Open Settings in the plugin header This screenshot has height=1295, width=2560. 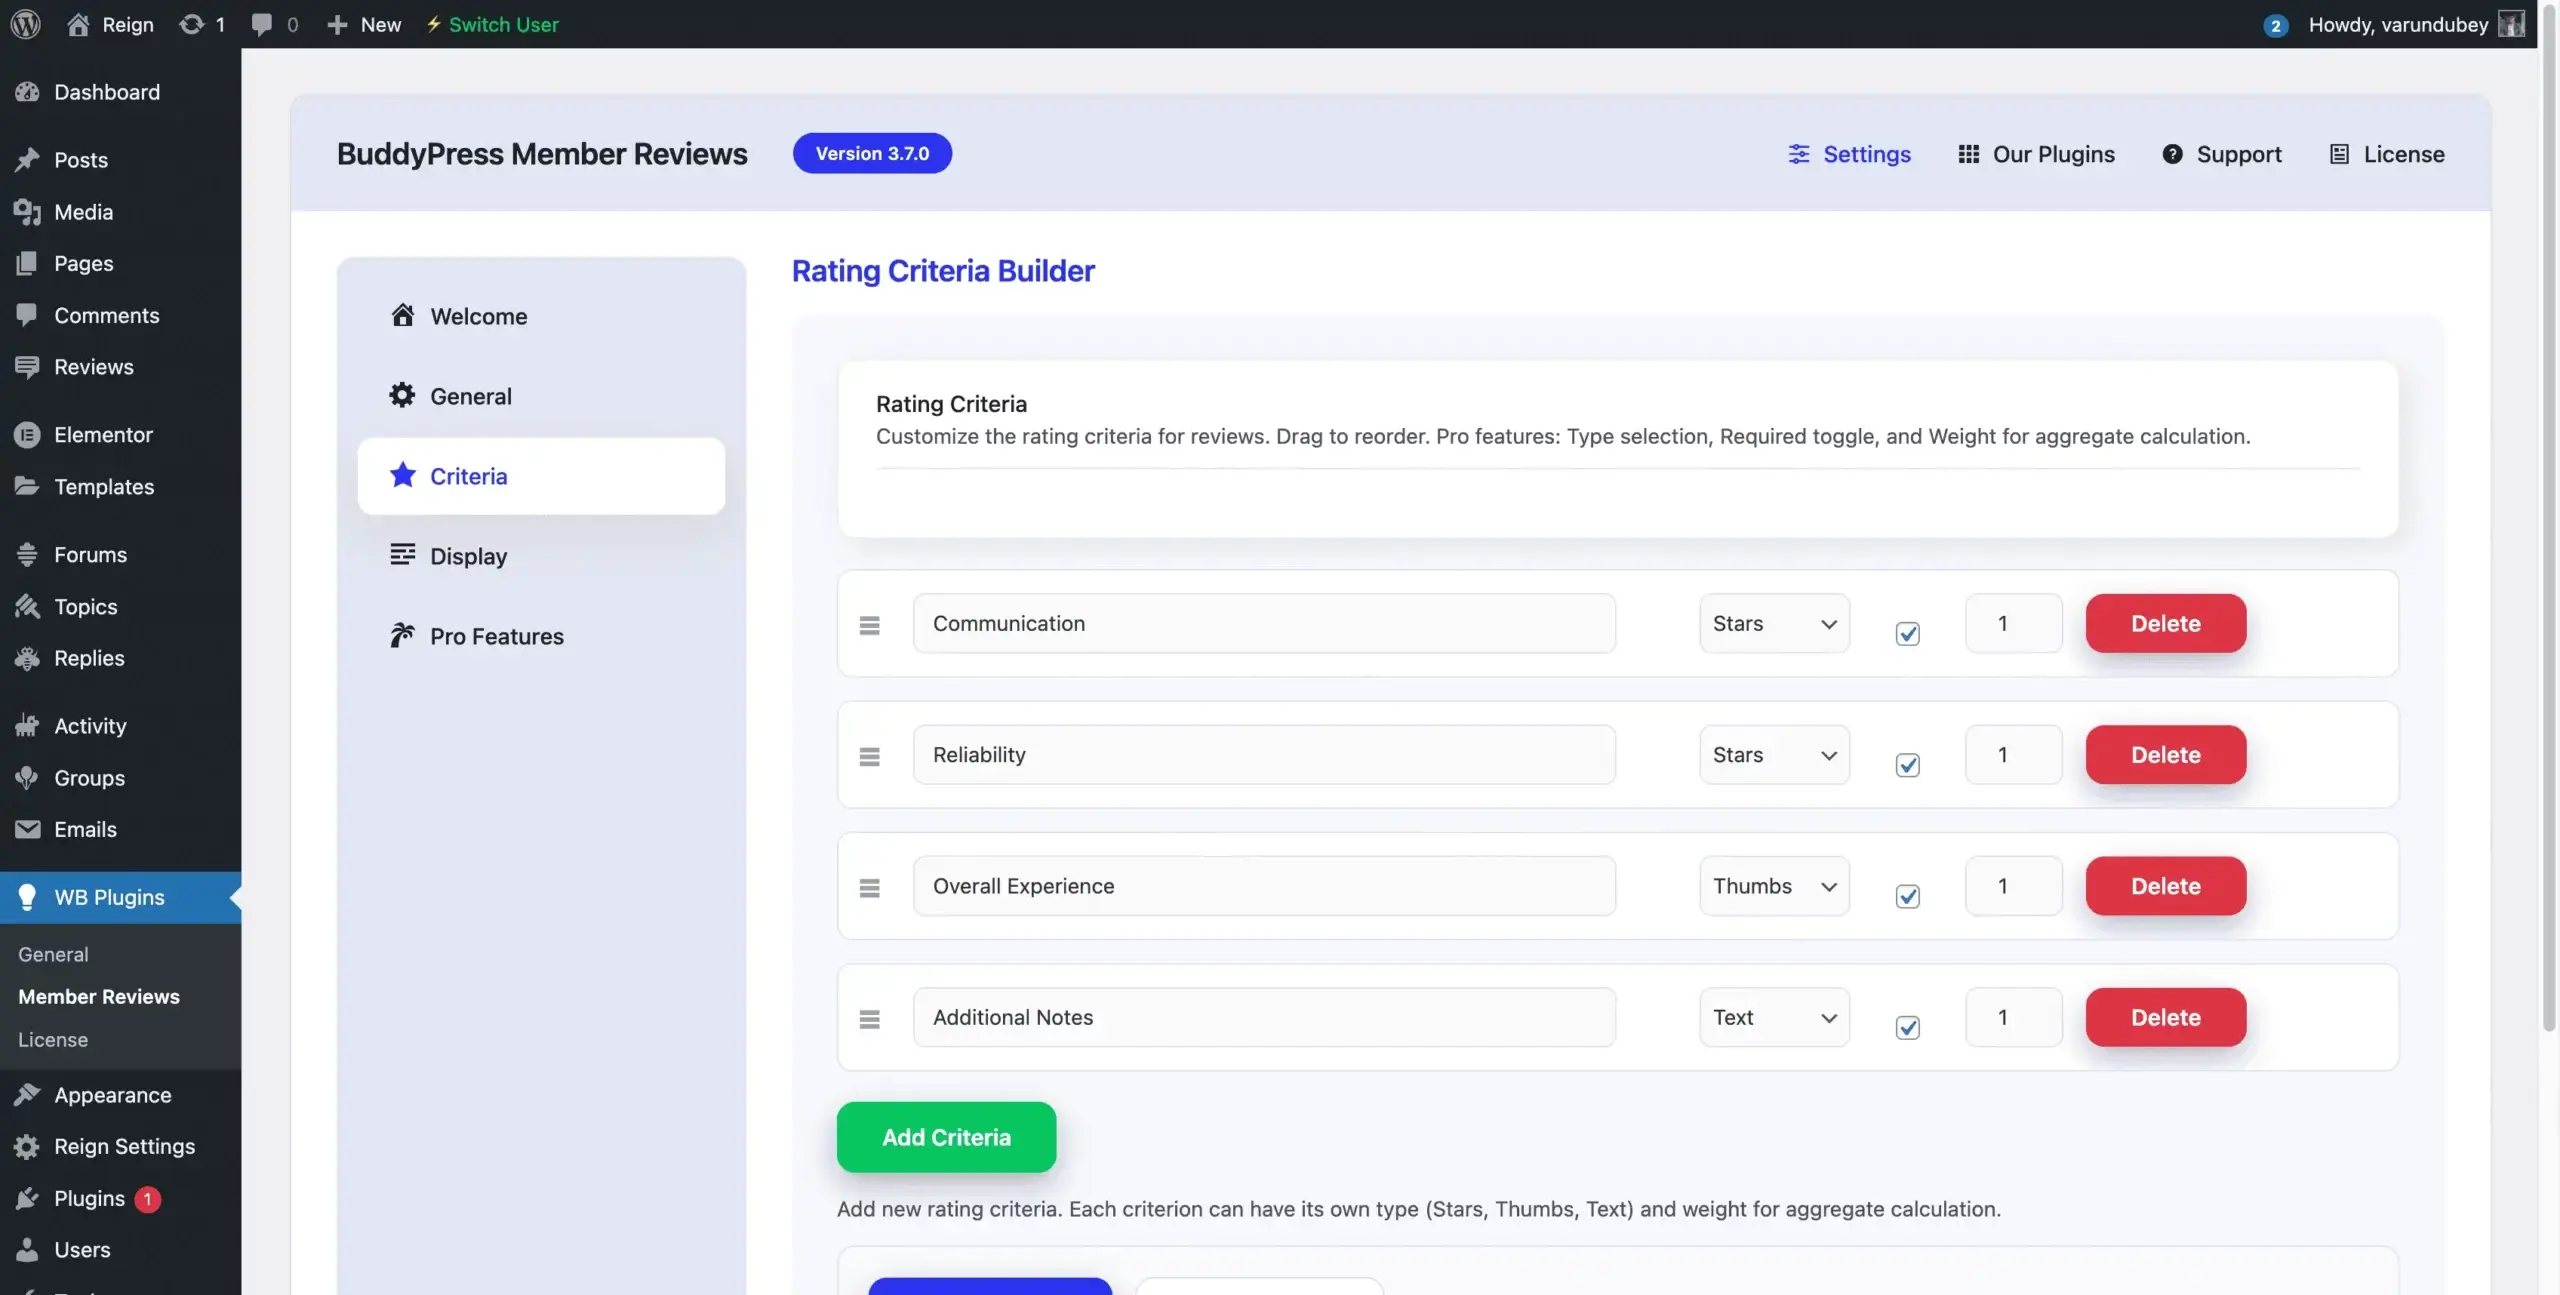pos(1849,154)
